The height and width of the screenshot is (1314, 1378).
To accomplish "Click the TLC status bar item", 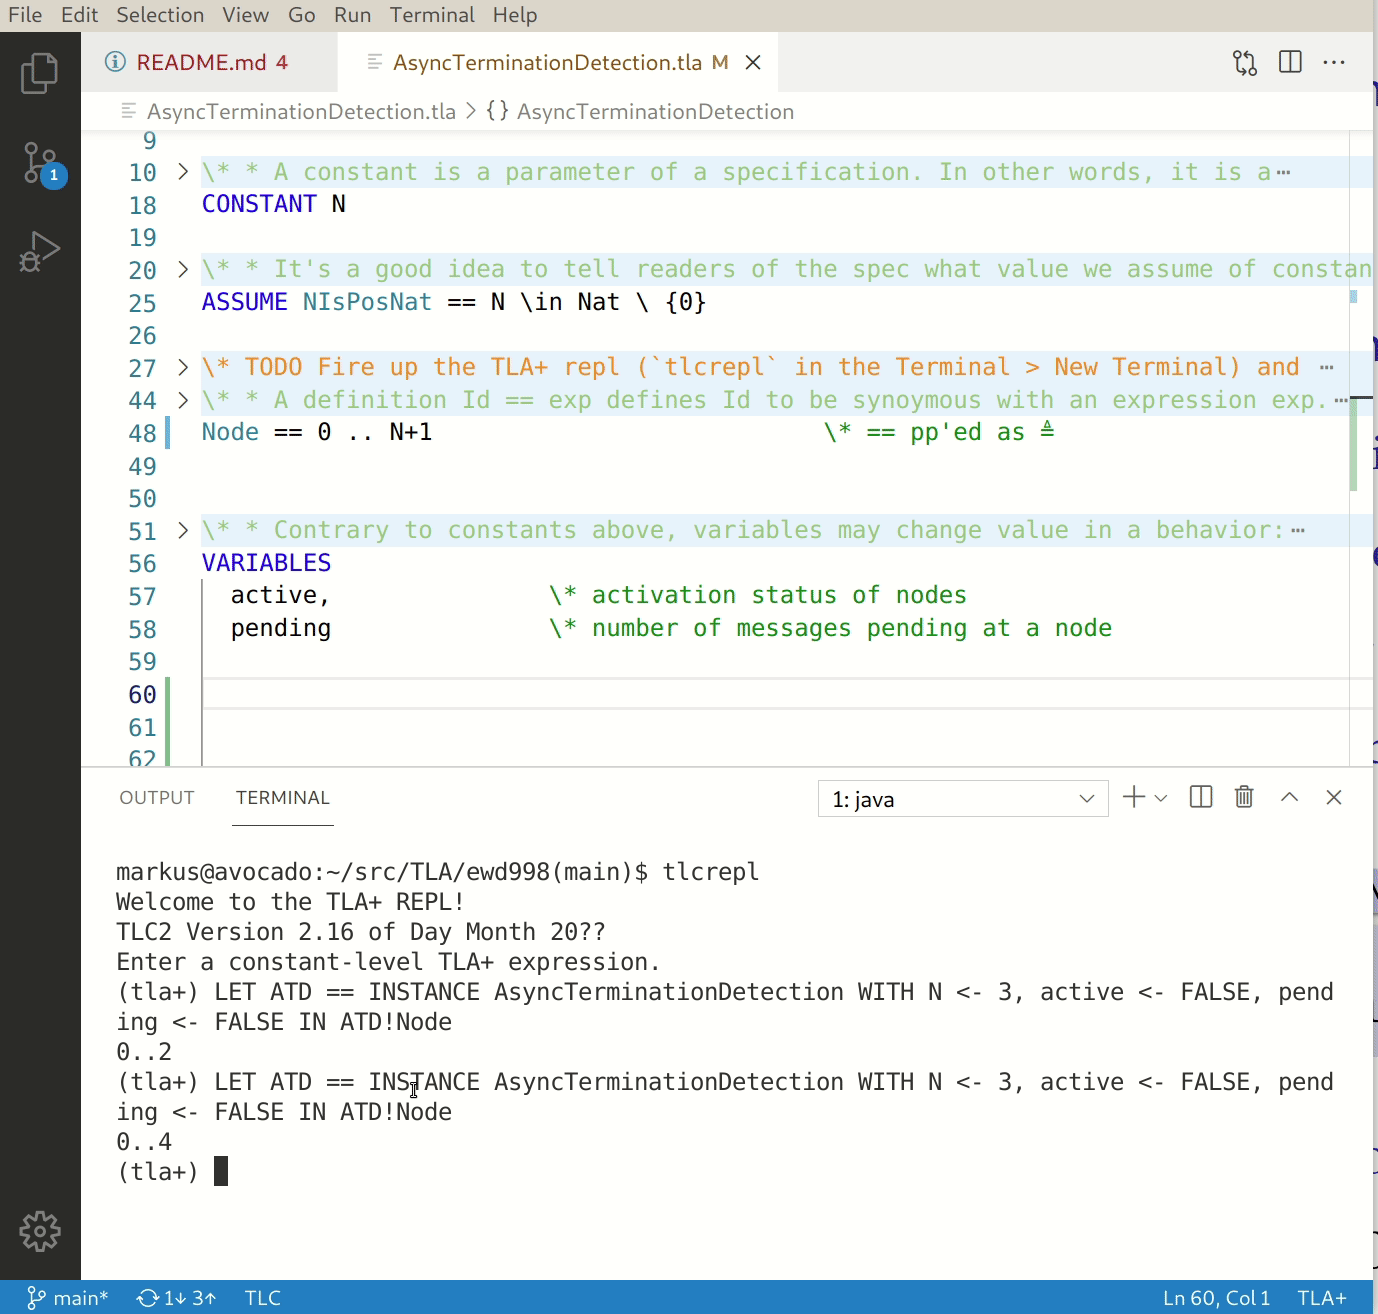I will coord(261,1297).
